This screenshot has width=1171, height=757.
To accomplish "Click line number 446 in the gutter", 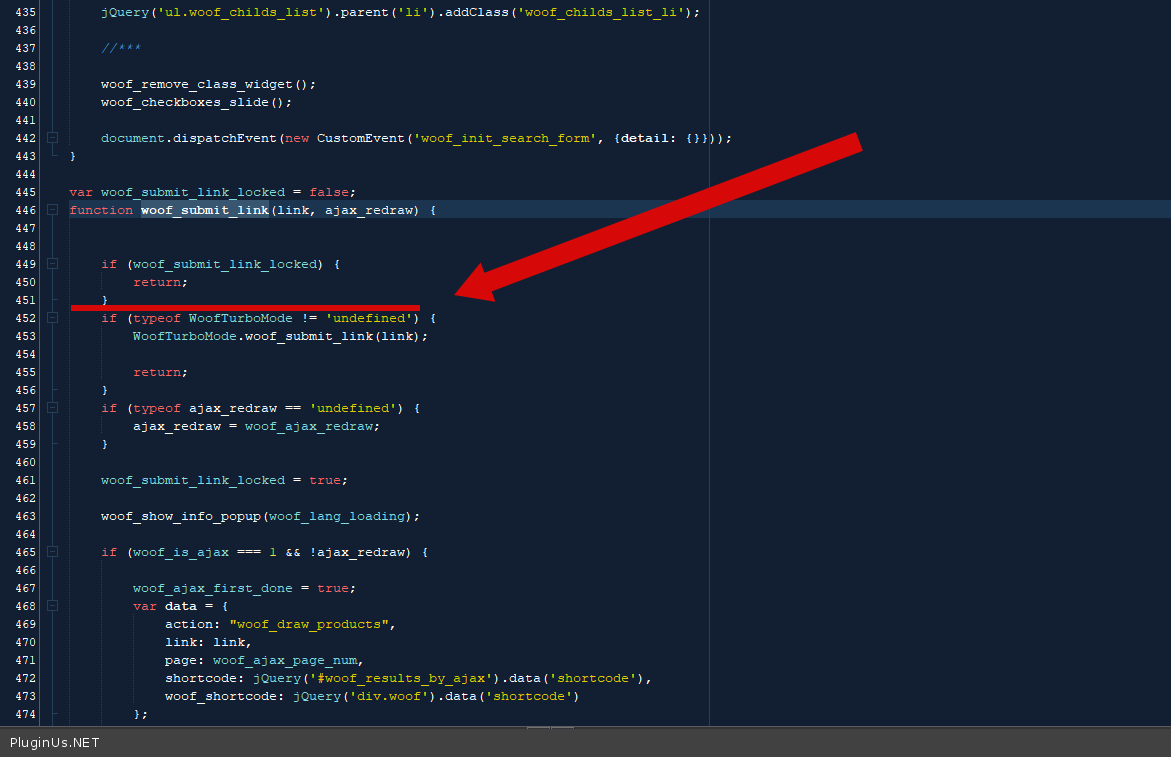I will click(26, 210).
